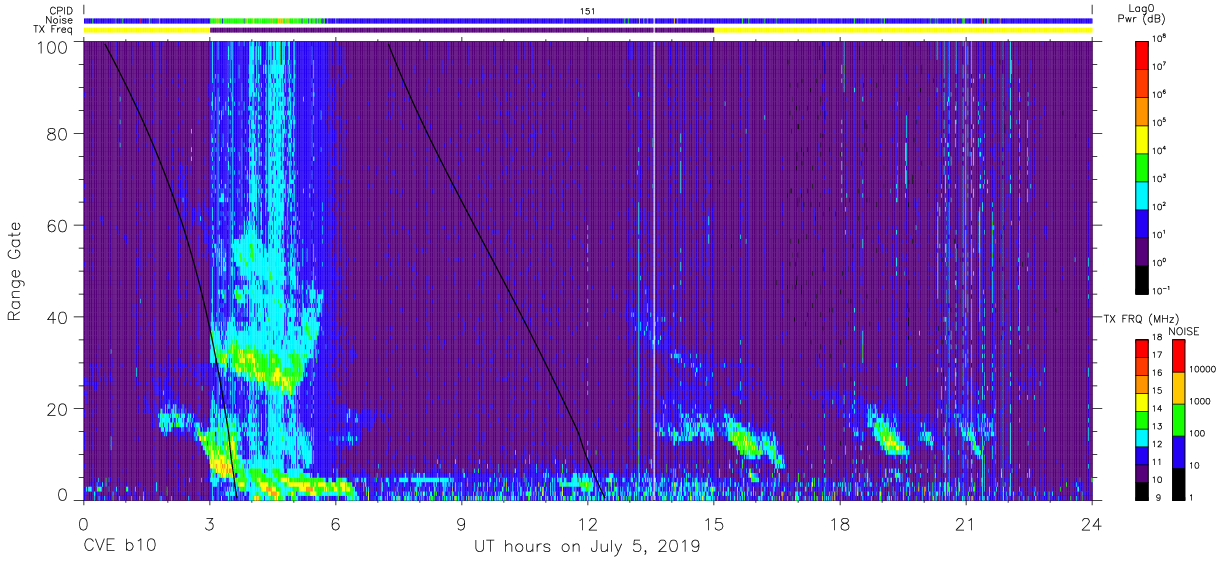Screen dimensions: 1228x567
Task: Click the 24 tick on the UT hours axis
Action: coord(1092,523)
